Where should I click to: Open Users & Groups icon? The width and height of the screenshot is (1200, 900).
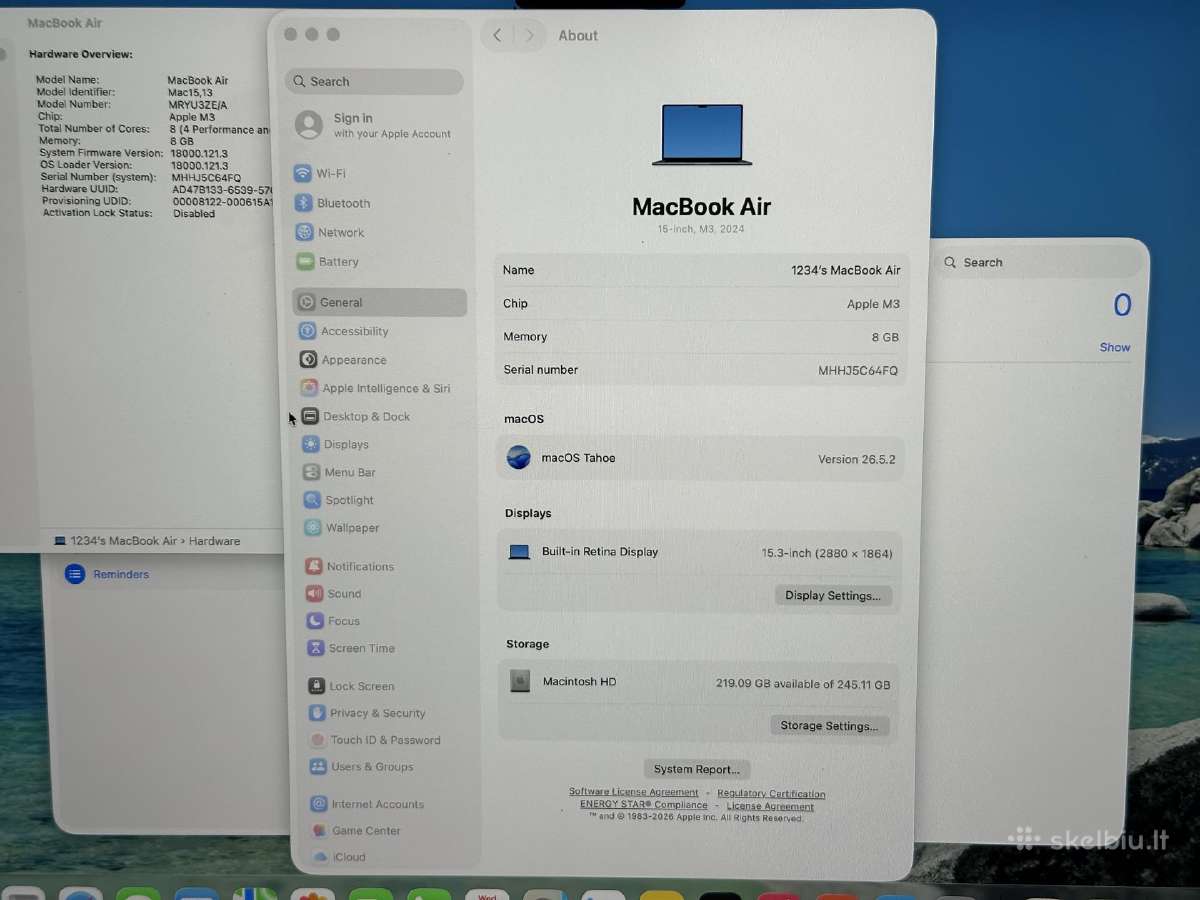pyautogui.click(x=318, y=767)
